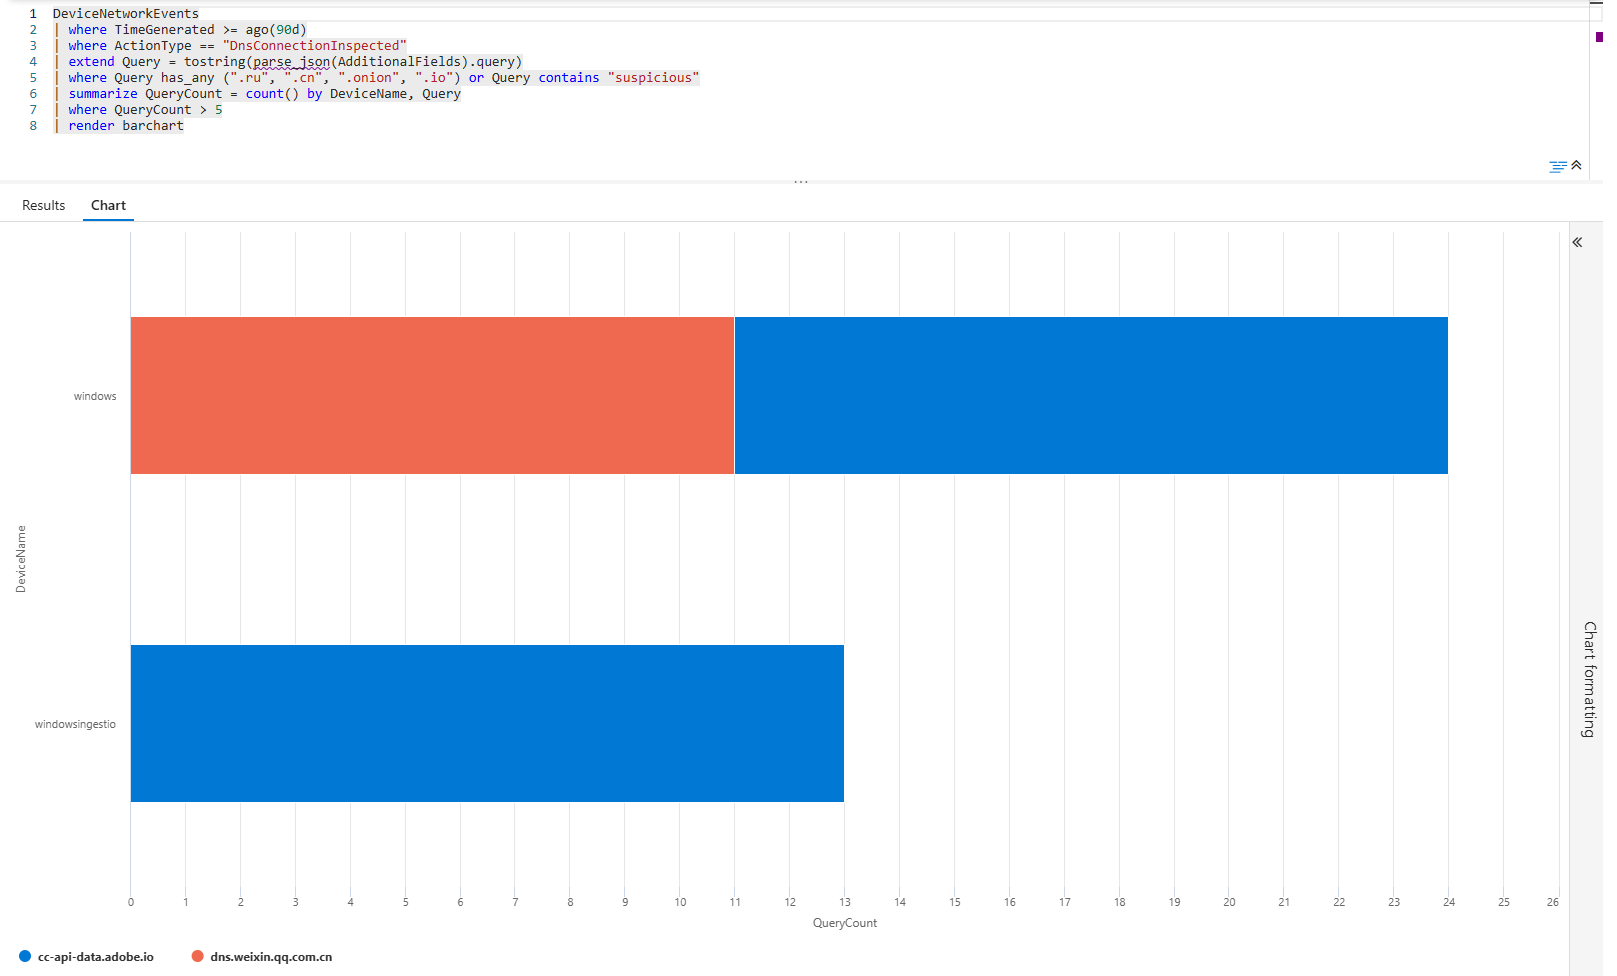Collapse the query editor with double-chevron up
This screenshot has width=1617, height=976.
point(1576,165)
